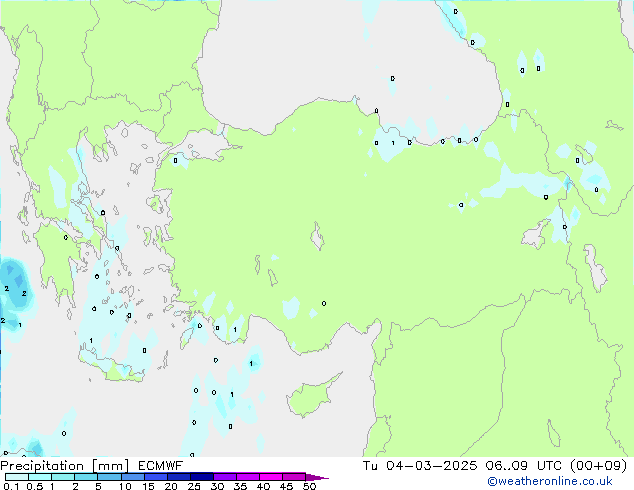Click the legend value '50'
The image size is (634, 490).
[309, 486]
